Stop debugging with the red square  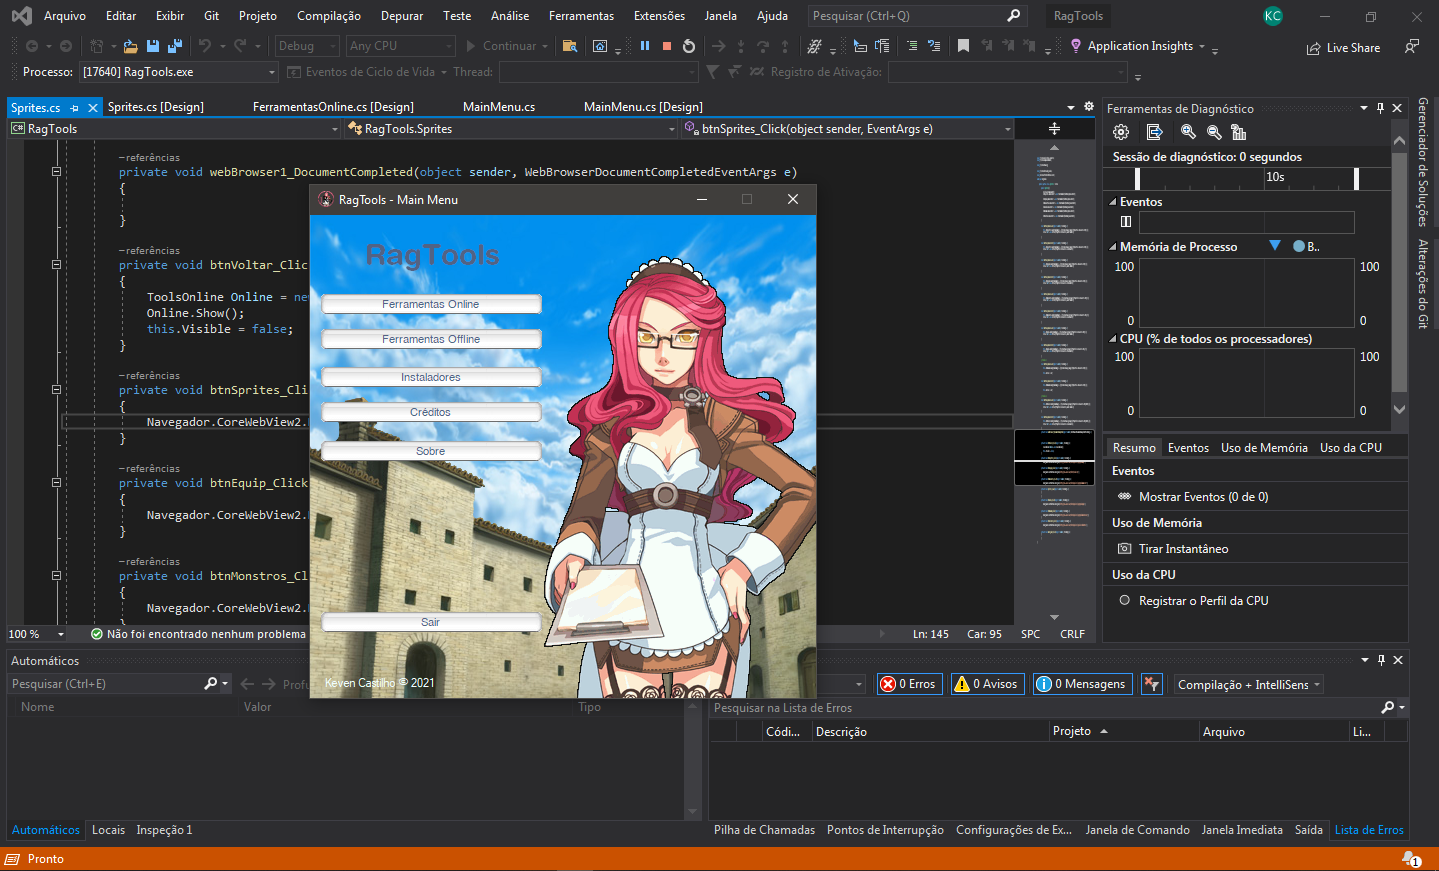(x=667, y=46)
